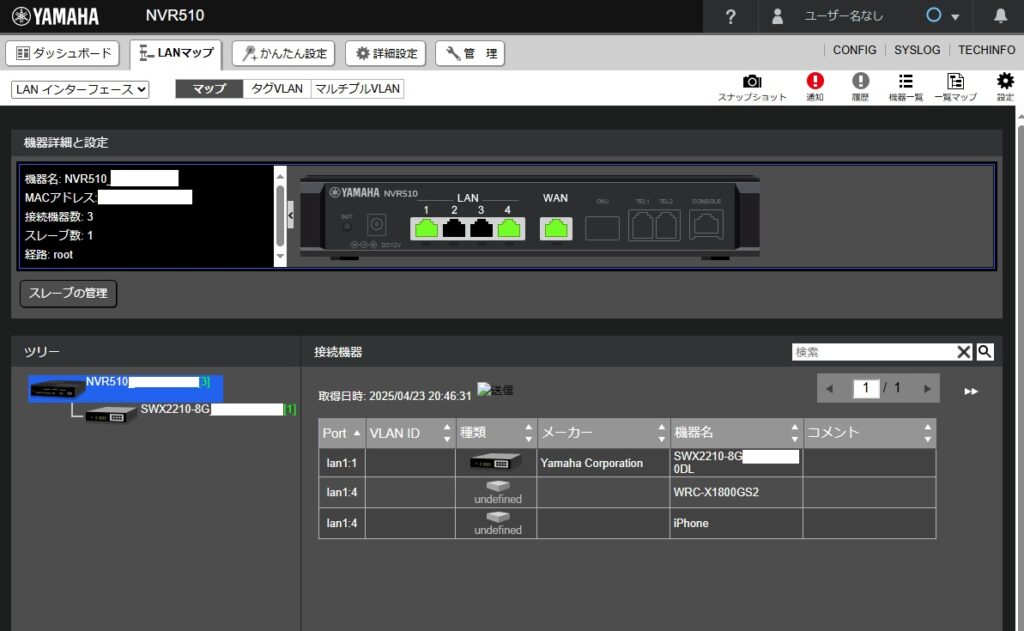Open the status circle dropdown in header

(942, 16)
